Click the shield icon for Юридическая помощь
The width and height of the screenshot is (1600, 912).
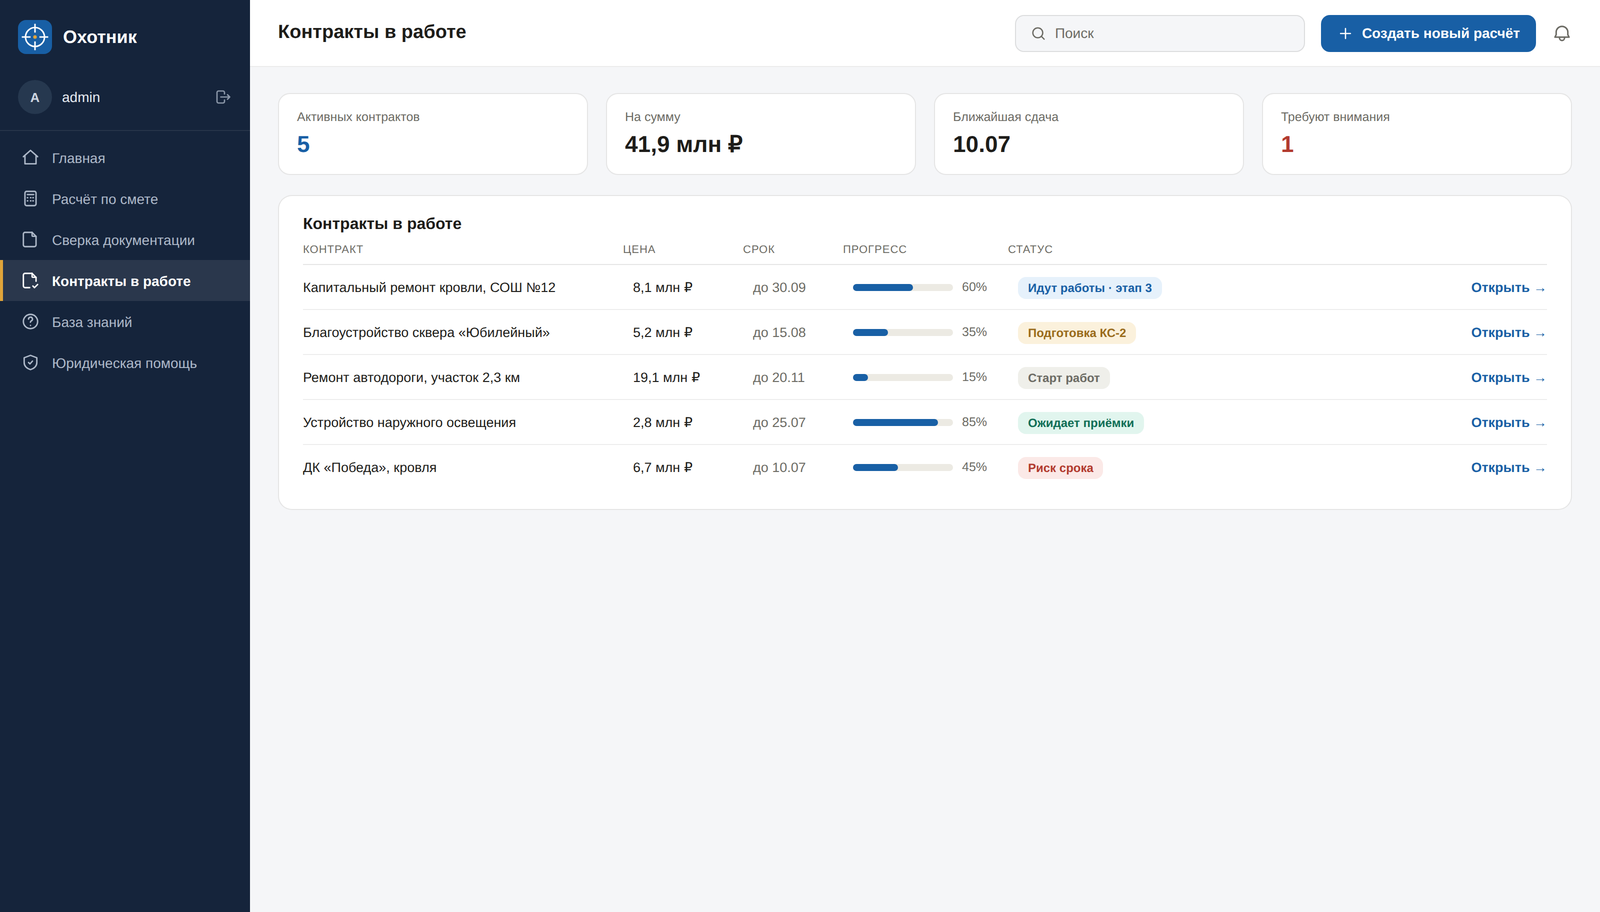pos(30,363)
